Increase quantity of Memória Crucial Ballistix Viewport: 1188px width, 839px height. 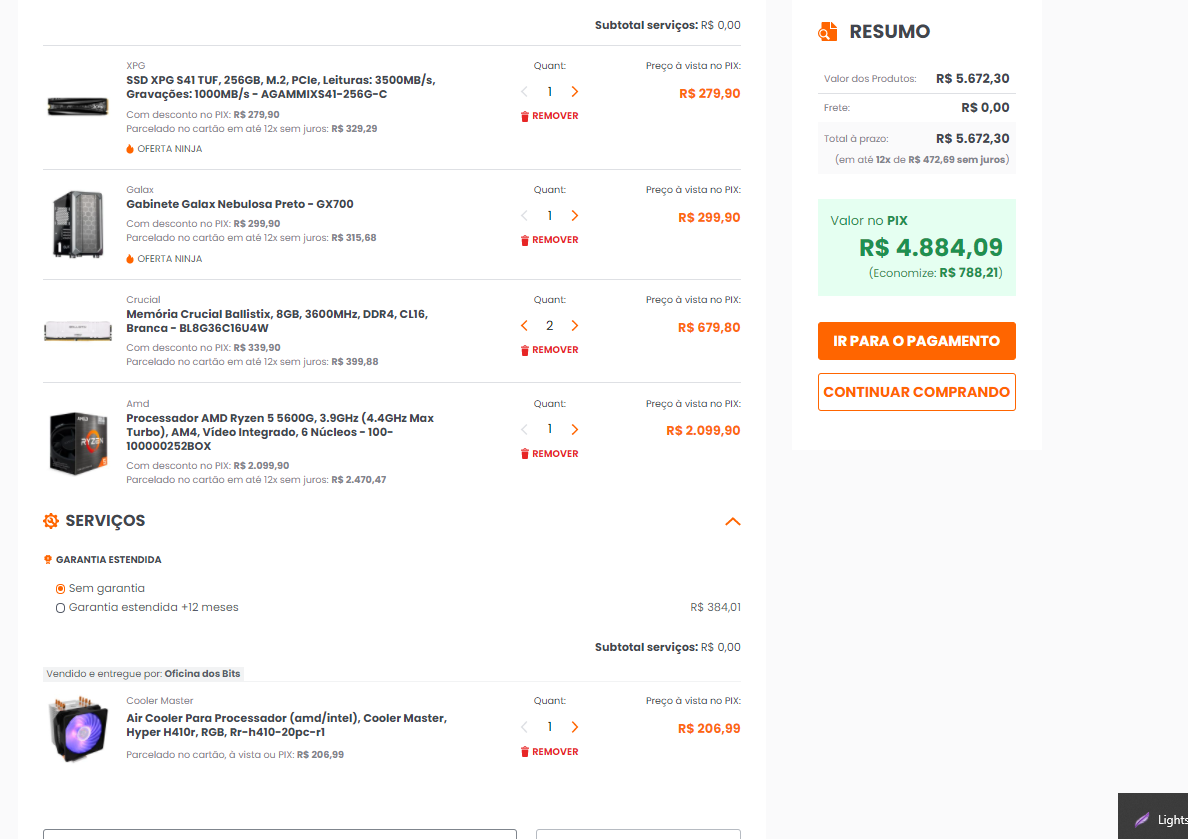pyautogui.click(x=574, y=326)
